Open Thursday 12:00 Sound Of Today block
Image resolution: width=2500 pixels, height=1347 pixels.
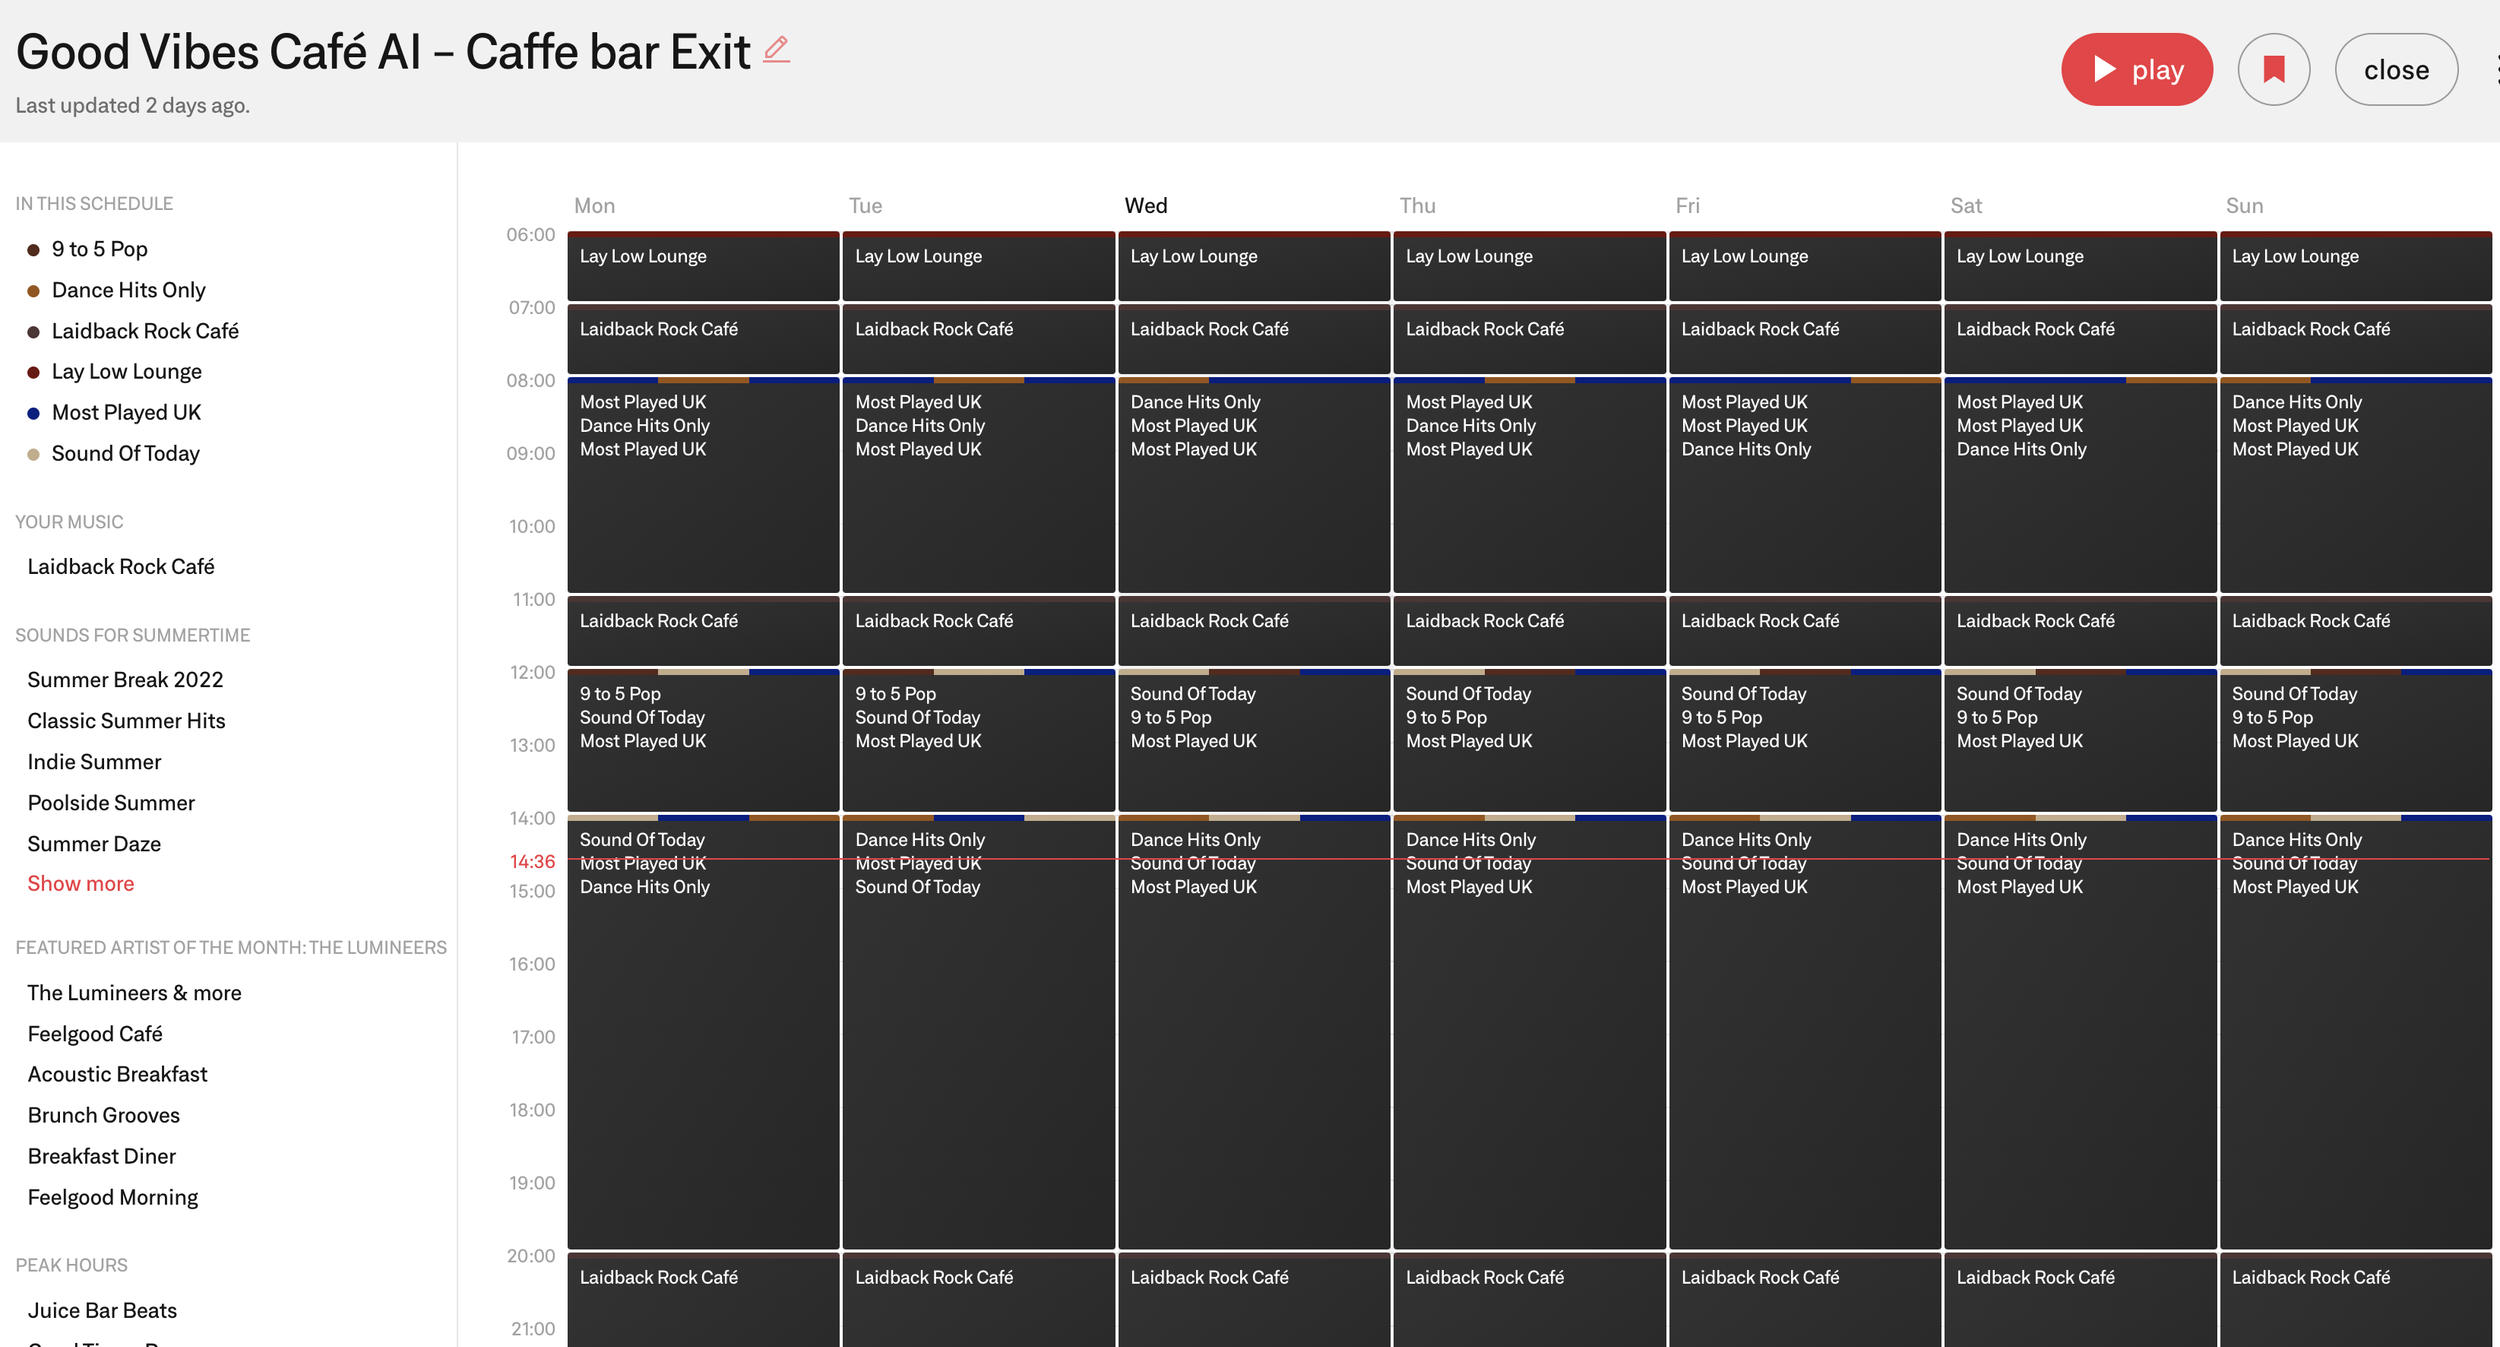point(1530,740)
